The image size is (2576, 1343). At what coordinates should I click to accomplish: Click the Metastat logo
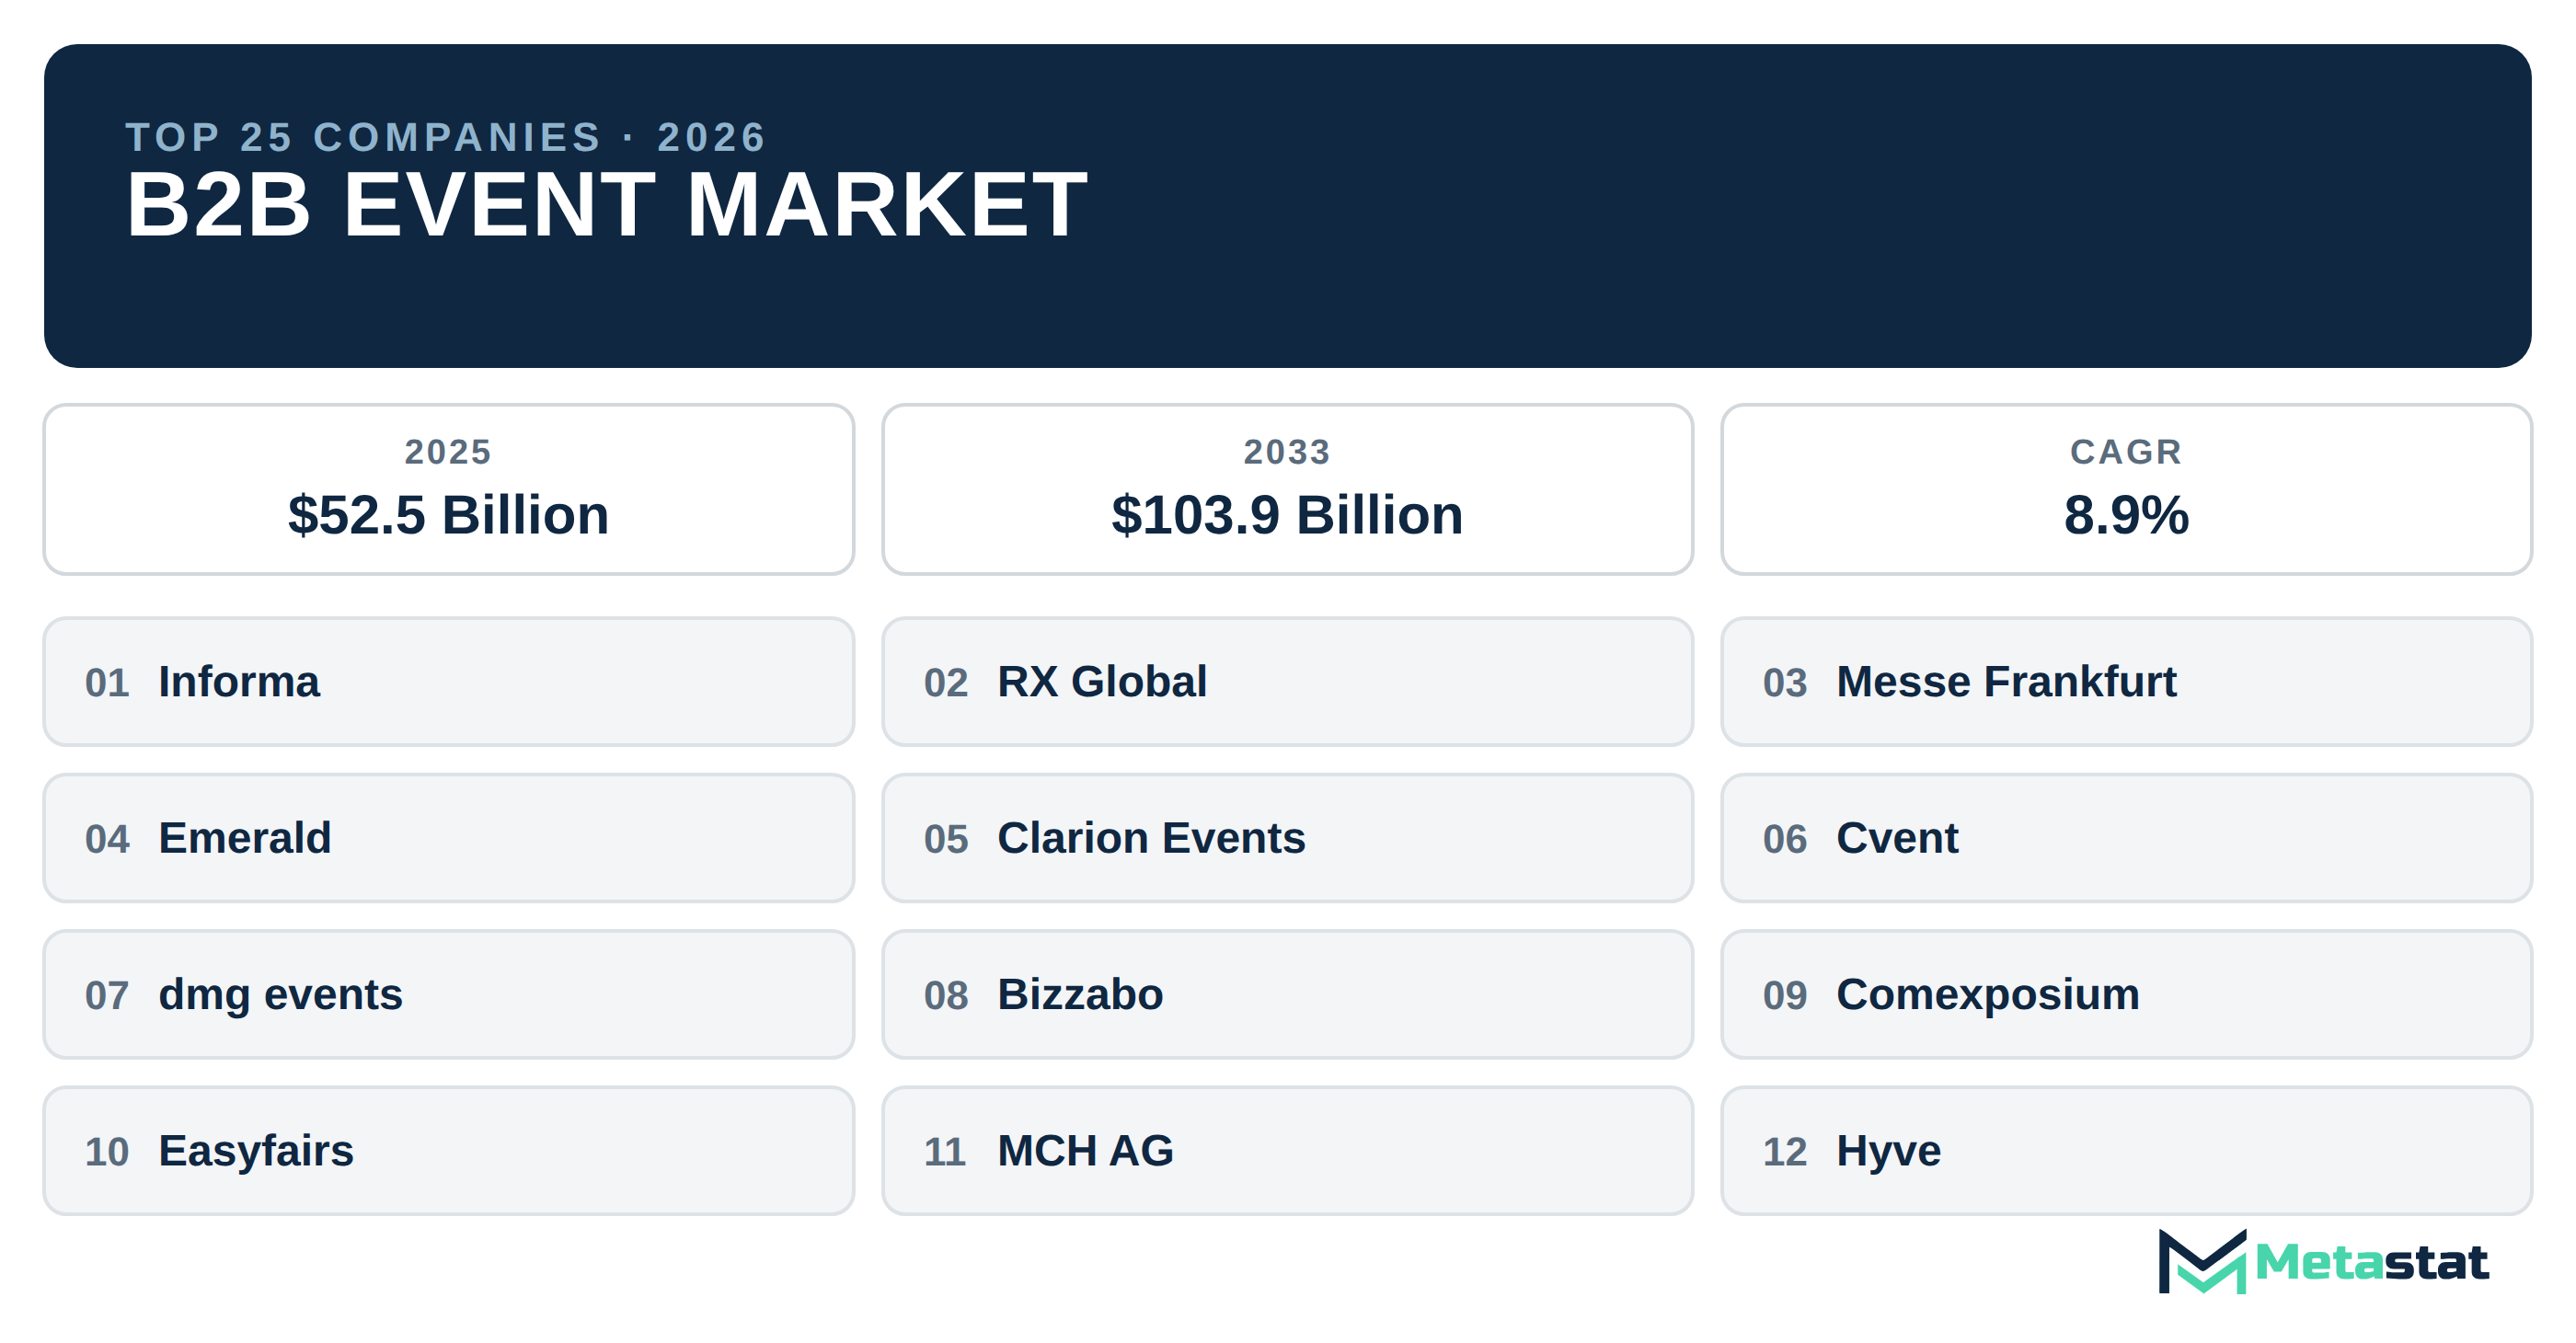[2322, 1261]
